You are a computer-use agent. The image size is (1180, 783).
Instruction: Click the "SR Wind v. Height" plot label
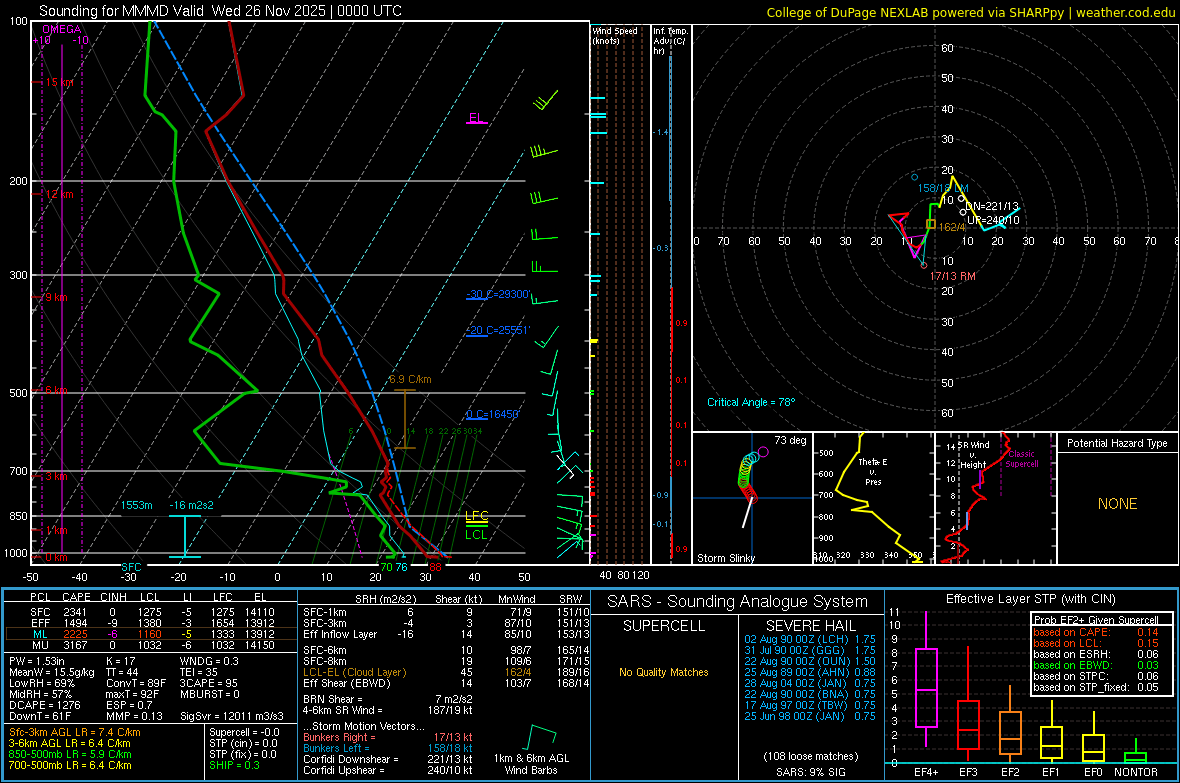click(973, 455)
